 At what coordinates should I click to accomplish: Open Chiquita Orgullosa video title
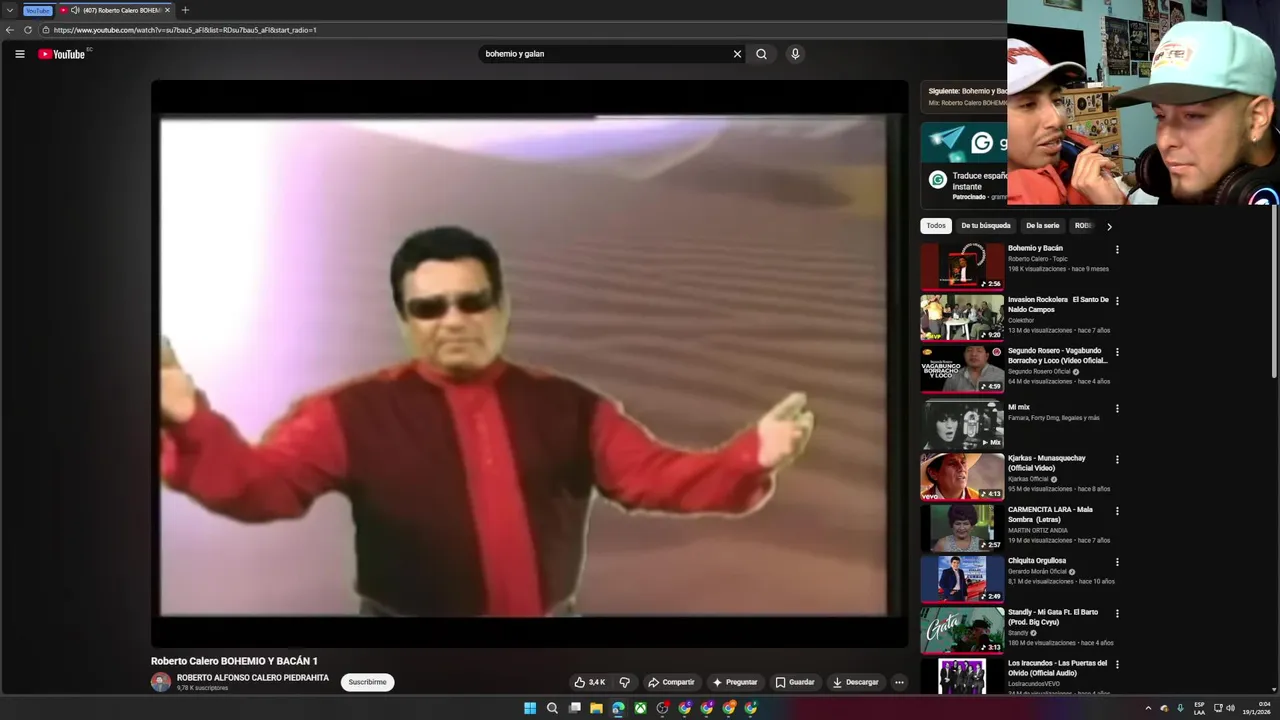pyautogui.click(x=1037, y=561)
